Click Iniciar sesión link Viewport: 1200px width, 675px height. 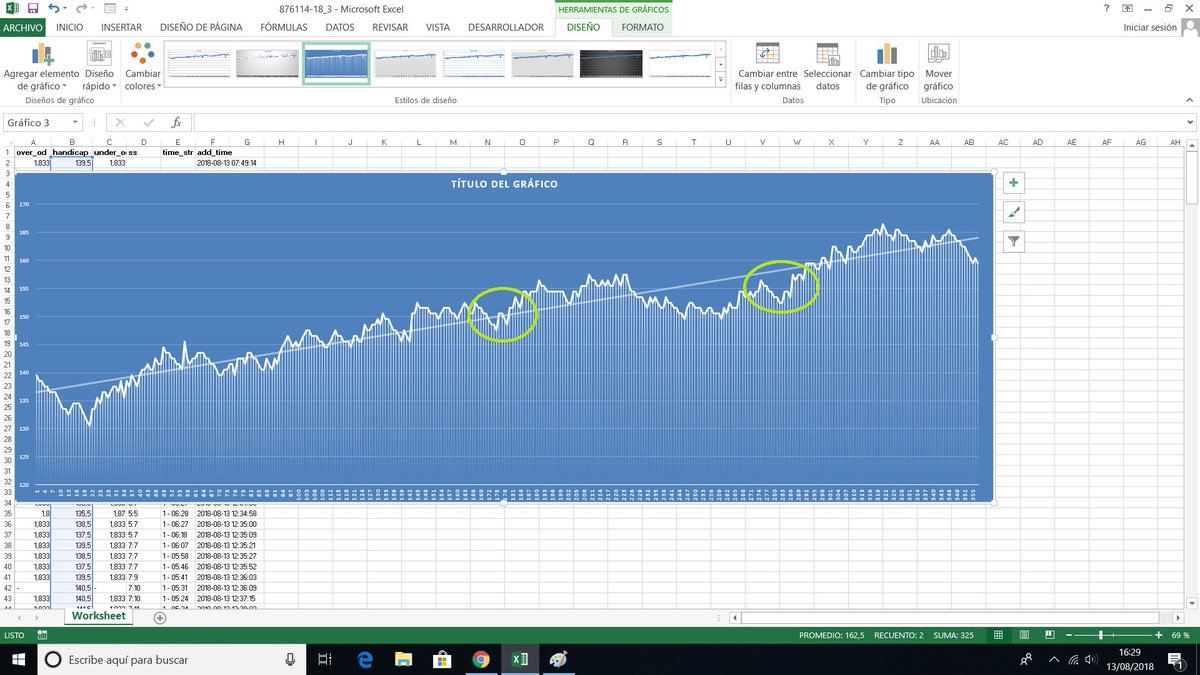[1150, 28]
